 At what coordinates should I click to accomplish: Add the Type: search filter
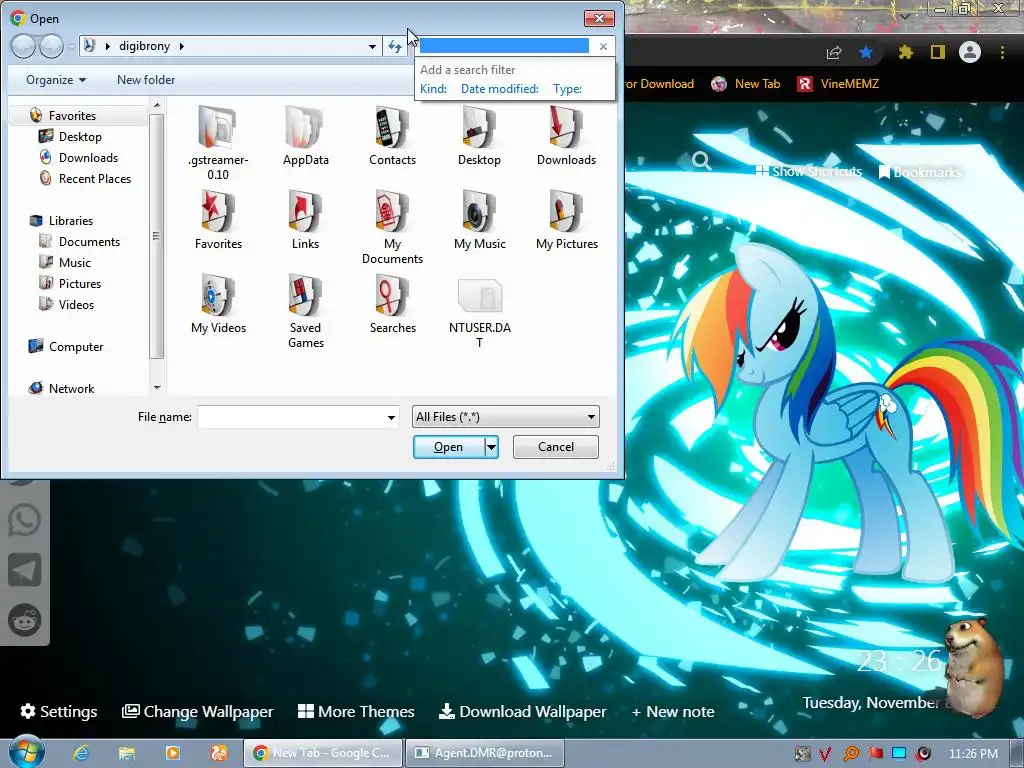(x=568, y=89)
